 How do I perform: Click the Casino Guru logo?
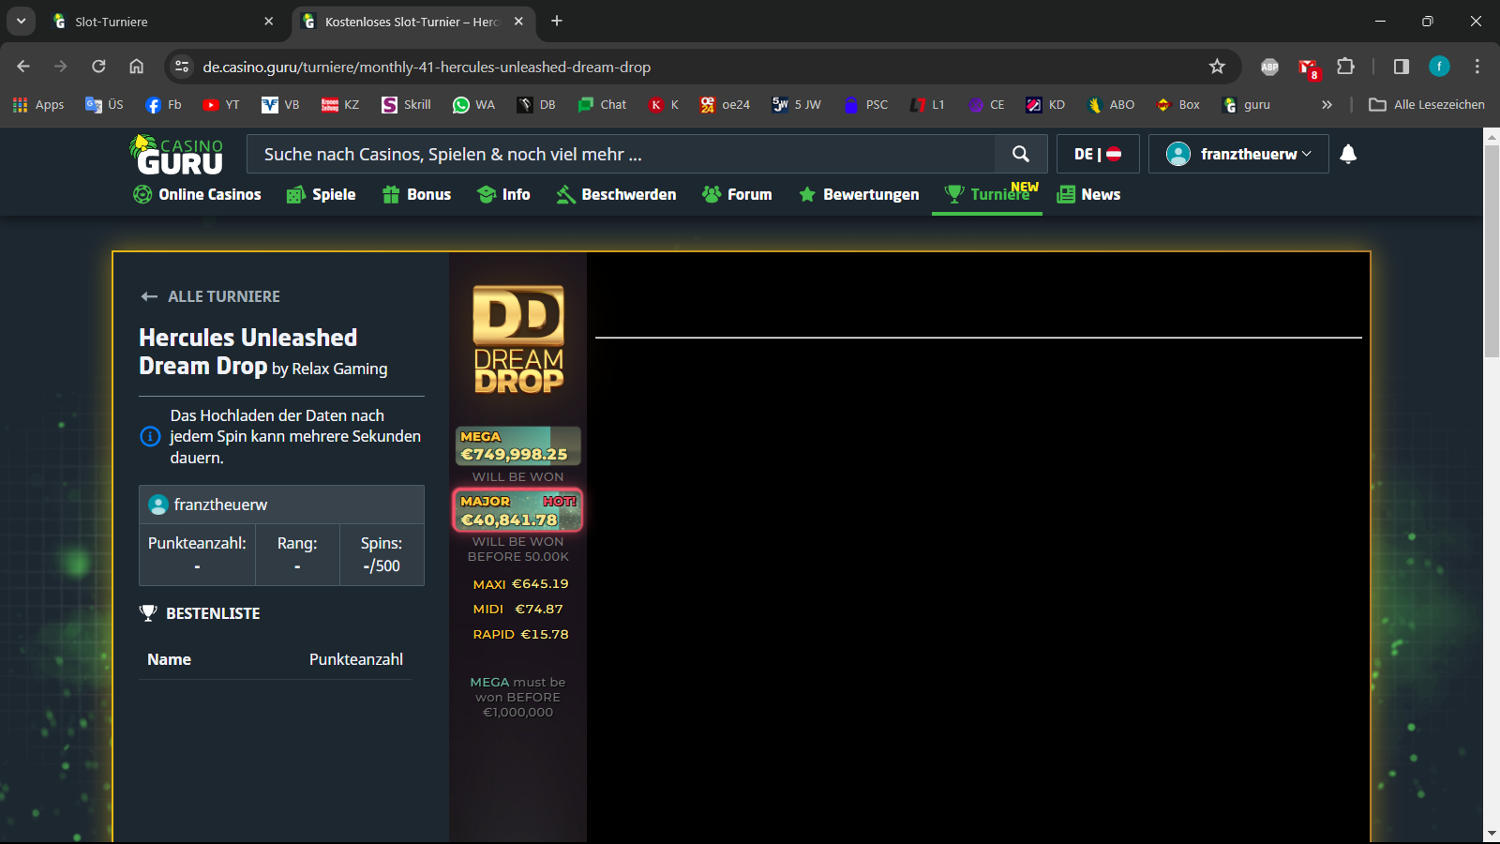pyautogui.click(x=177, y=155)
